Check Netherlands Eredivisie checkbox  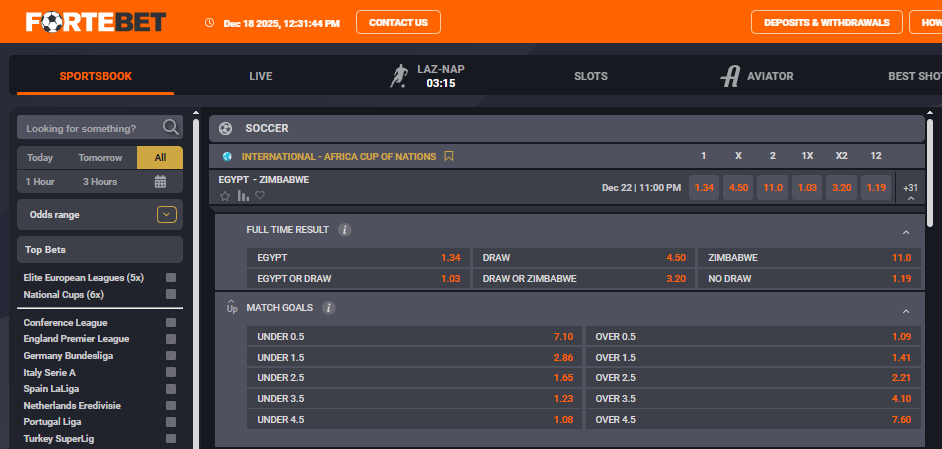click(171, 406)
